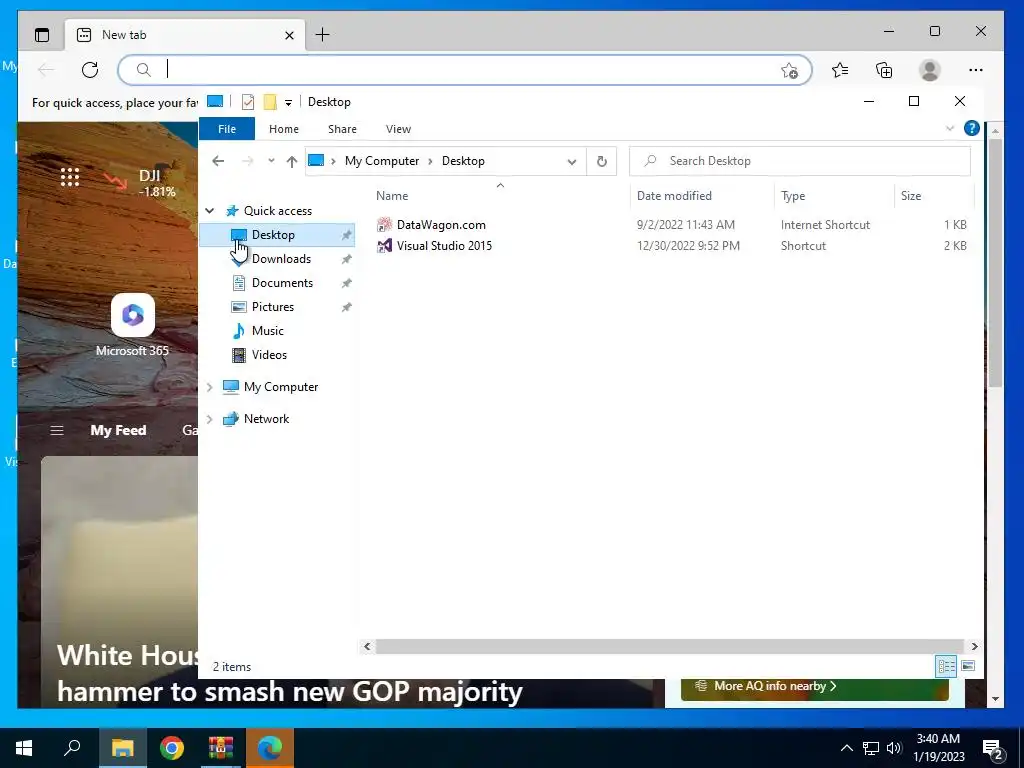The height and width of the screenshot is (768, 1024).
Task: Open the Windows Start menu
Action: 24,747
